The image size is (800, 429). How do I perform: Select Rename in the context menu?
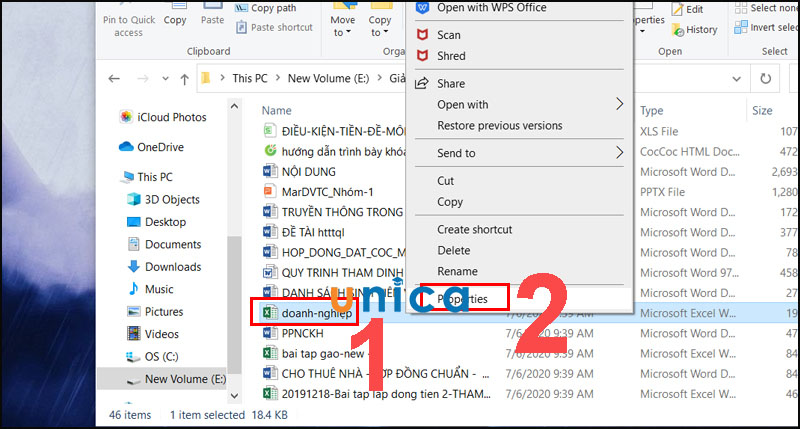coord(457,271)
